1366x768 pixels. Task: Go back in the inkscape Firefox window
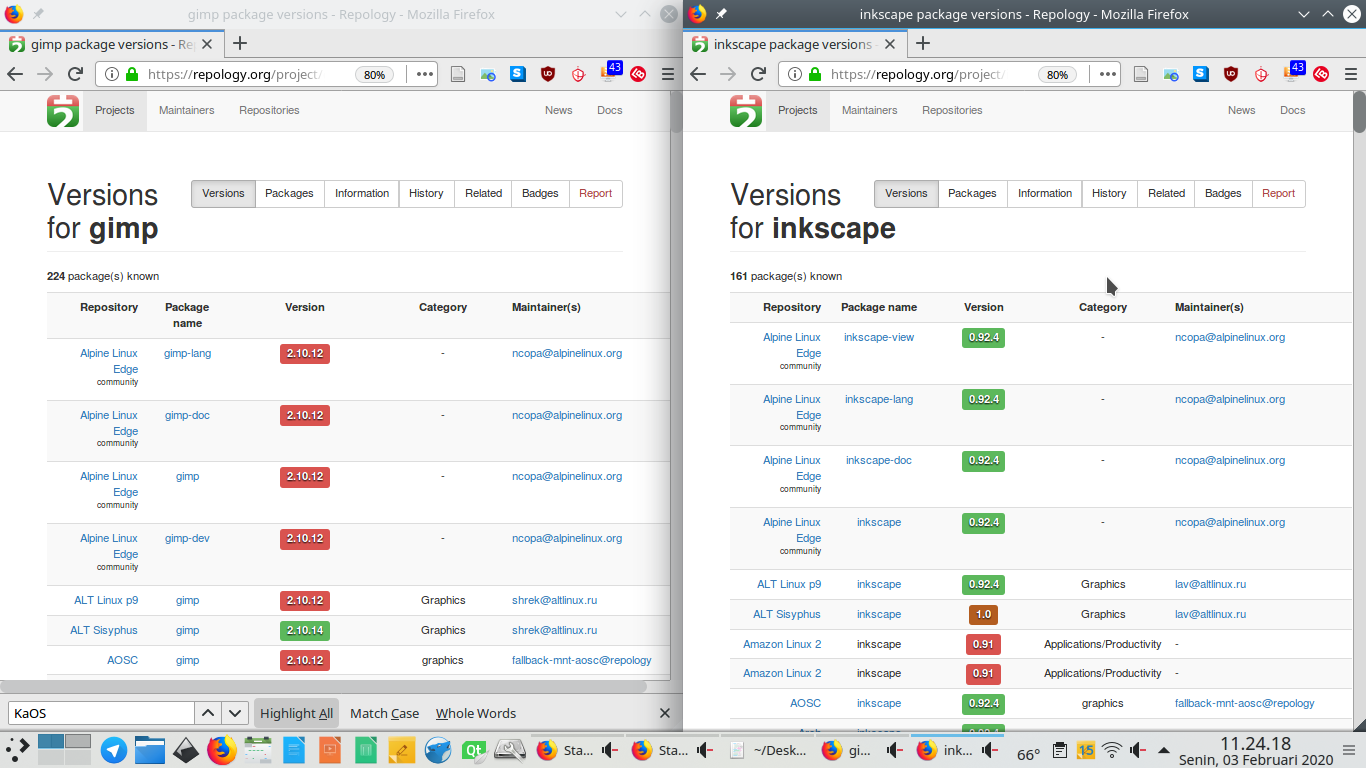click(x=698, y=74)
